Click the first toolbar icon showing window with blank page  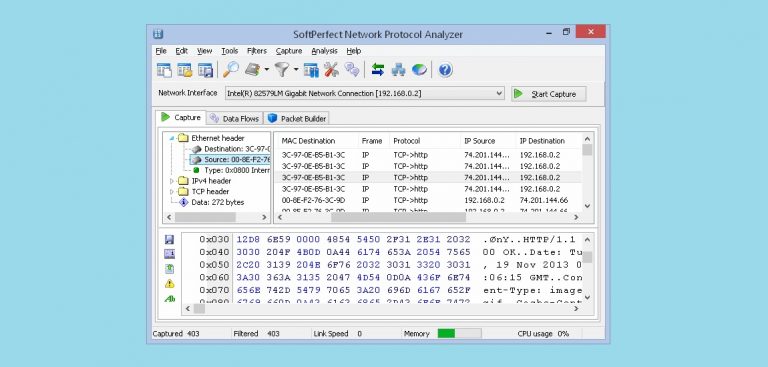[x=164, y=70]
